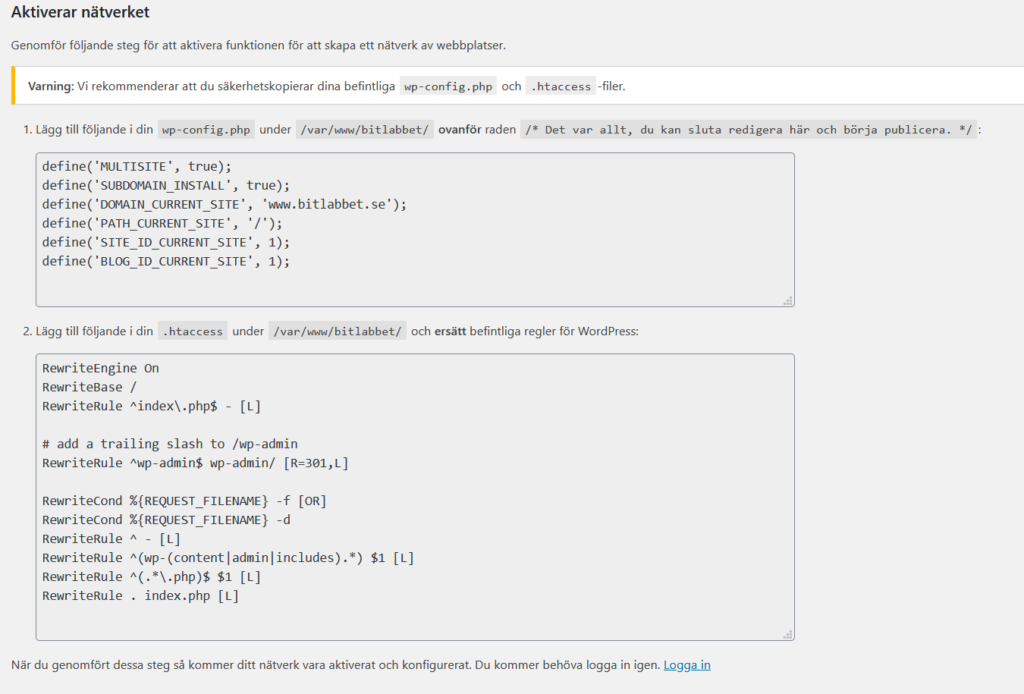Click inside the .htaccess rules textarea
This screenshot has width=1024, height=694.
(415, 497)
